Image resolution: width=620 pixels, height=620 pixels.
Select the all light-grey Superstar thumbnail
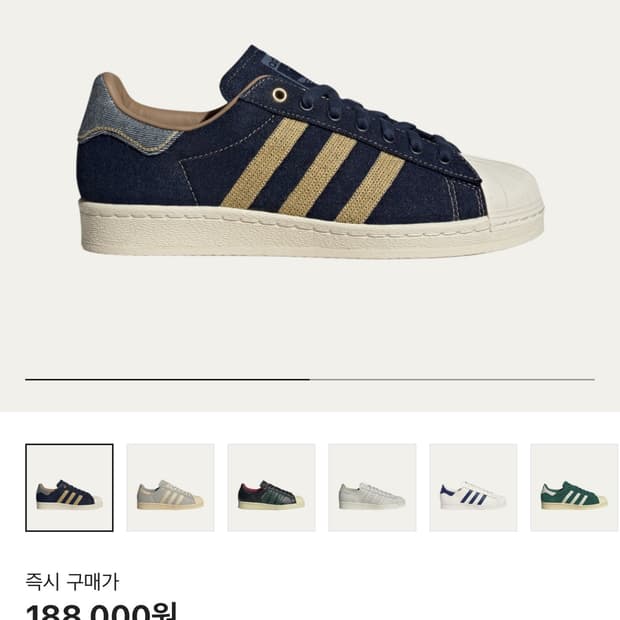pos(372,488)
